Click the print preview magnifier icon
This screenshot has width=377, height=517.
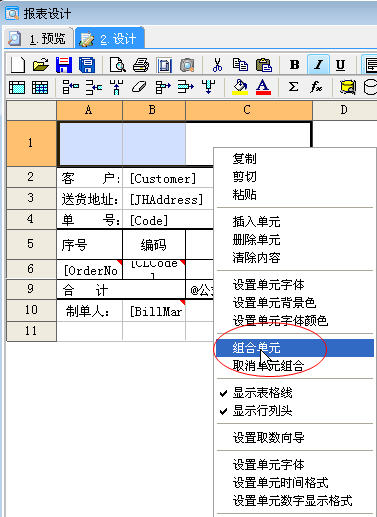(x=118, y=65)
